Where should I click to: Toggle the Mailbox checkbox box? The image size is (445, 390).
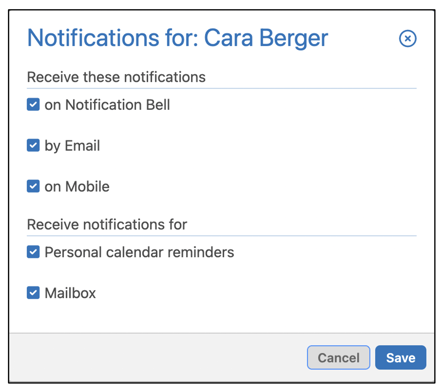(33, 293)
